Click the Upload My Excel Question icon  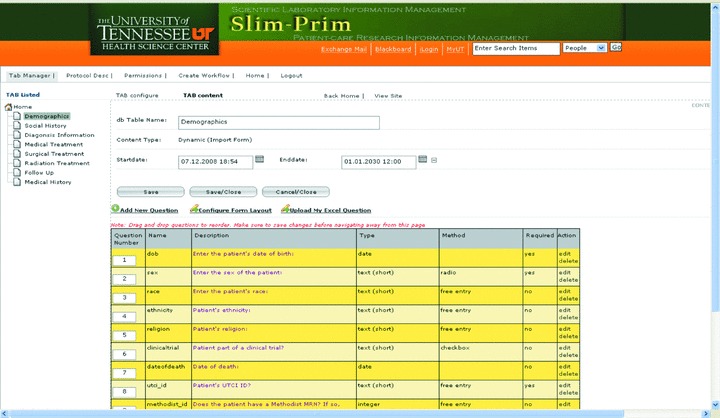285,210
